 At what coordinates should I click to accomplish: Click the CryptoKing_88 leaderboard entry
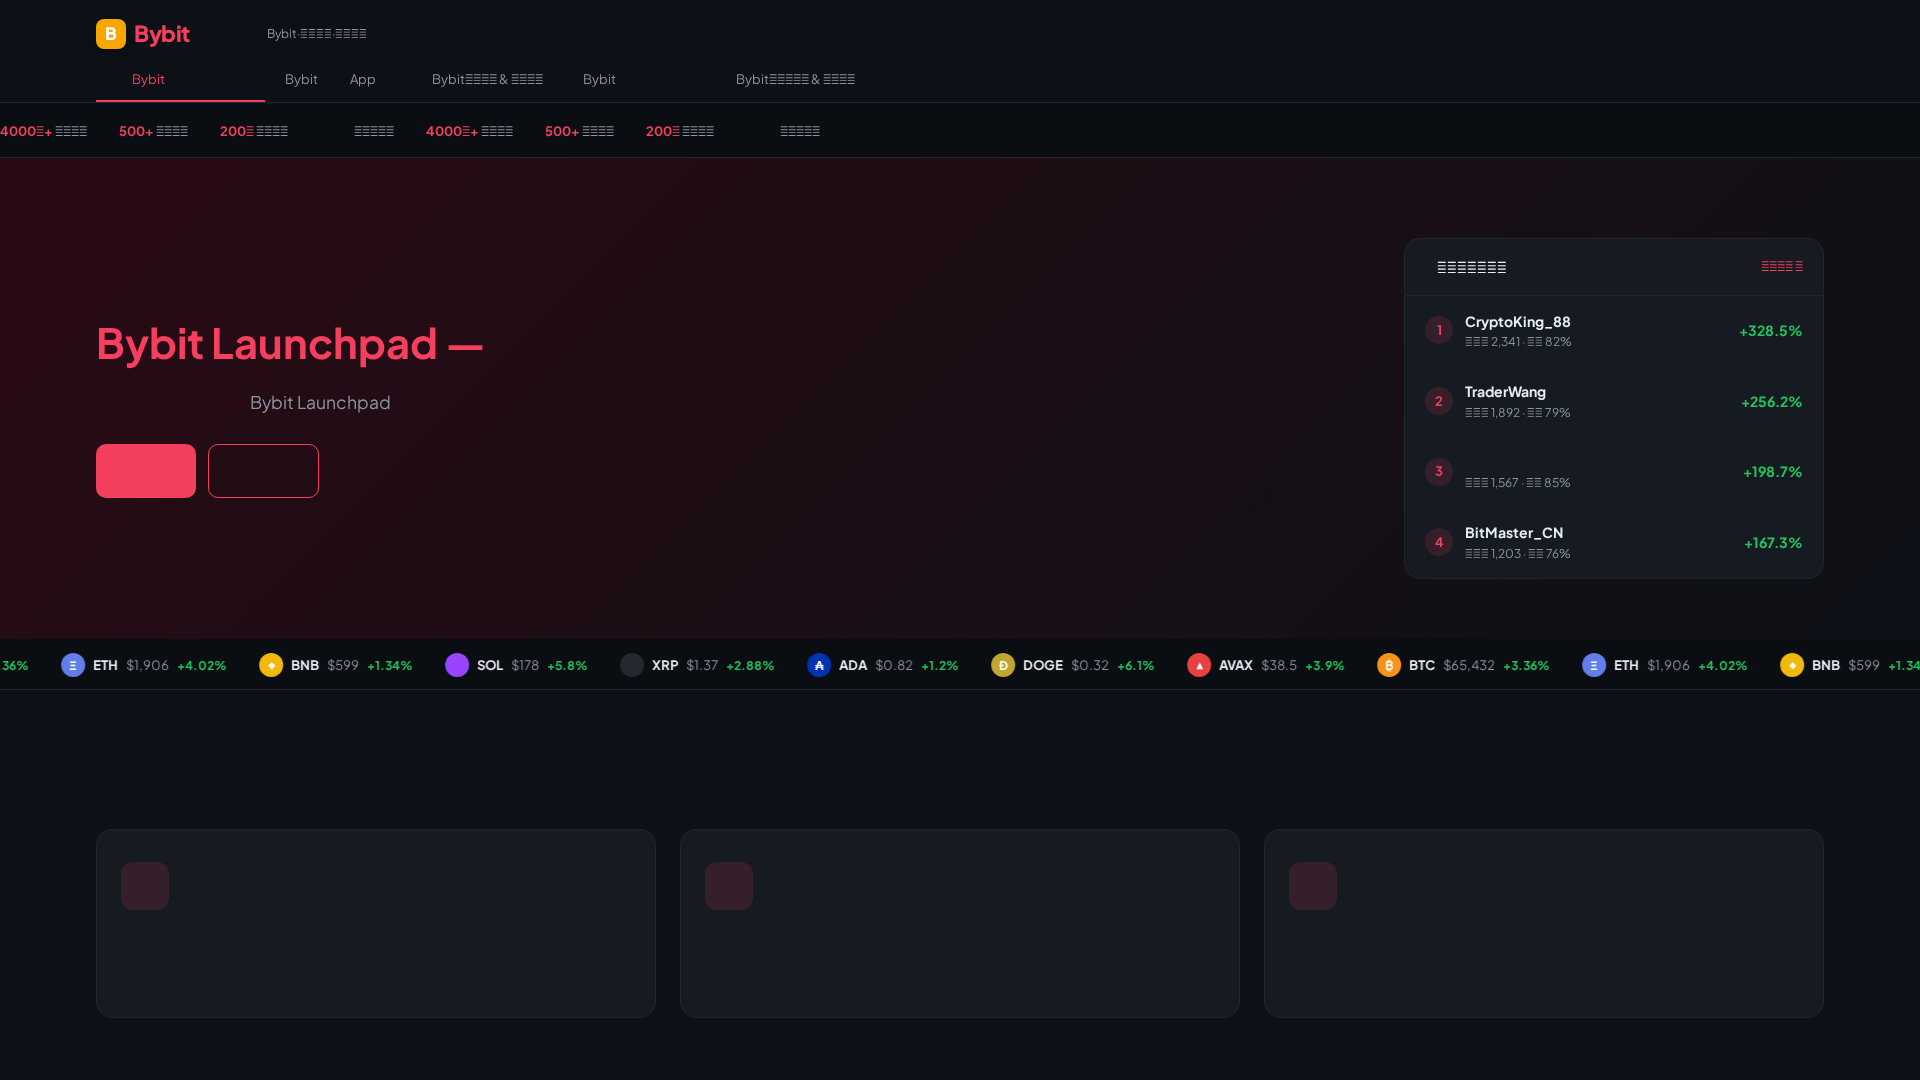pos(1611,330)
